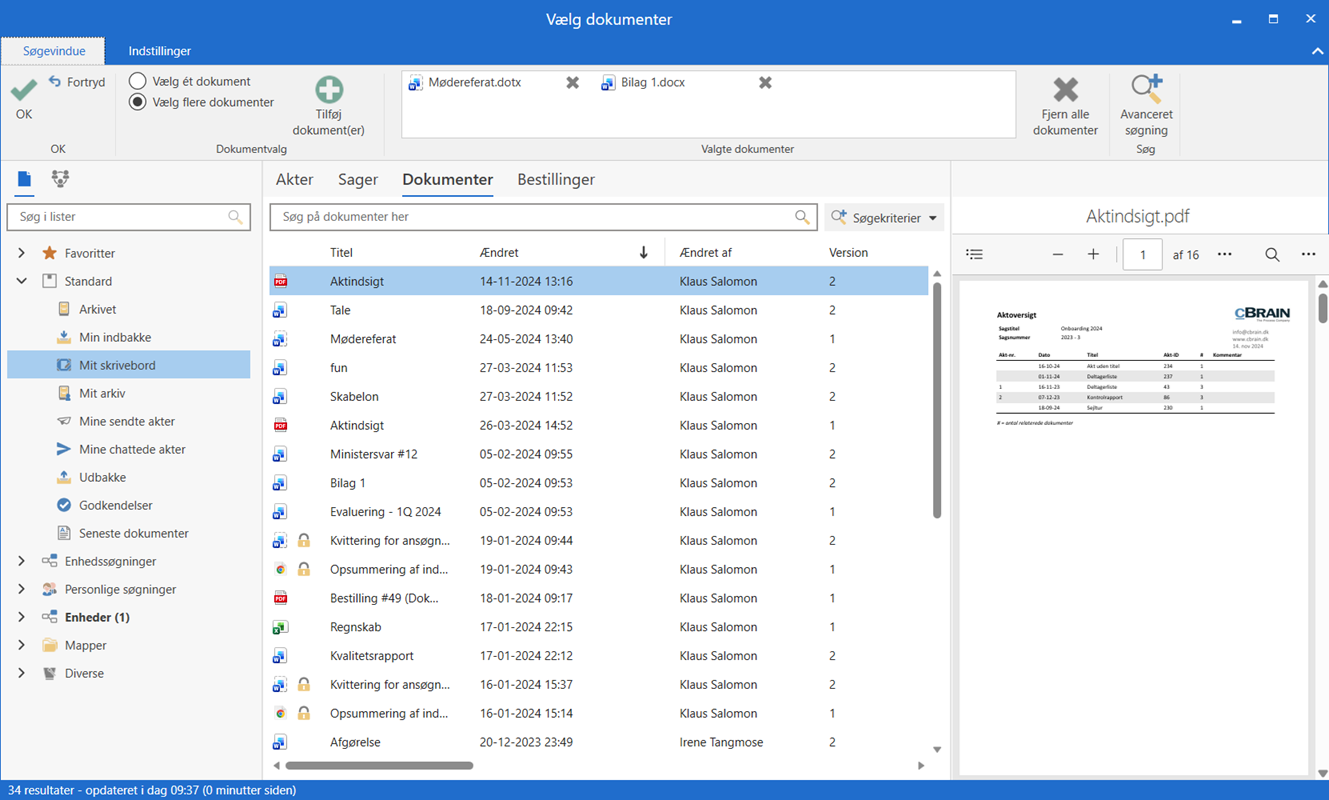This screenshot has height=800, width=1329.
Task: Toggle the preview table of contents icon
Action: point(975,255)
